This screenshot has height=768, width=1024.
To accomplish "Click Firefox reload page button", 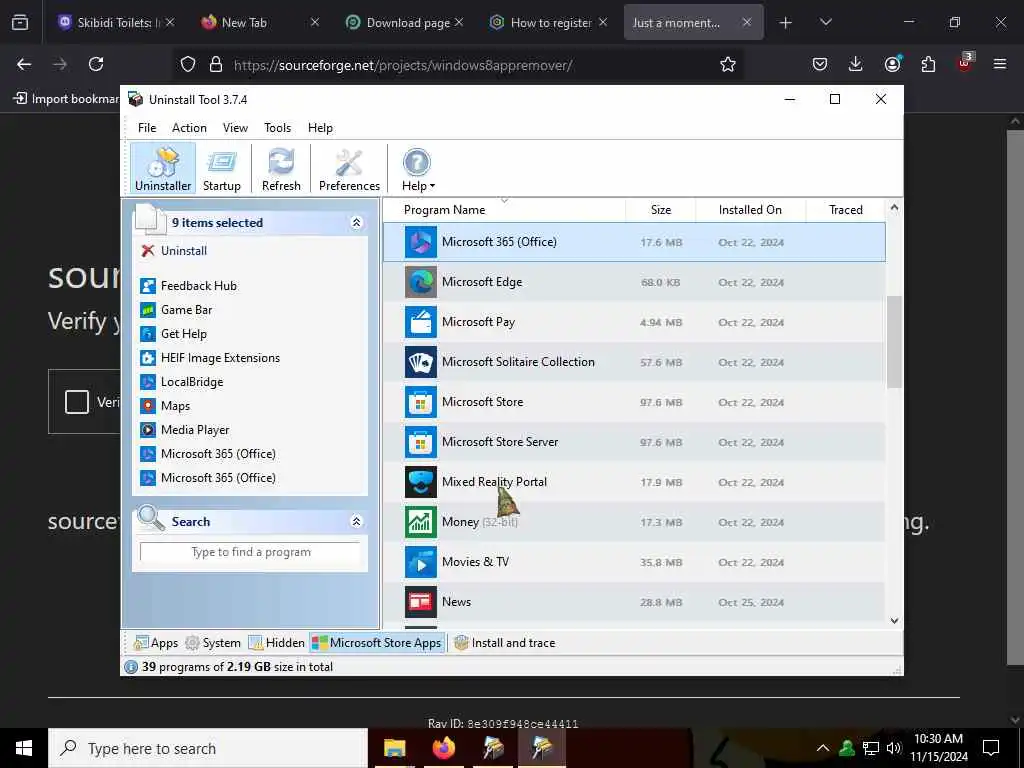I will coord(96,64).
